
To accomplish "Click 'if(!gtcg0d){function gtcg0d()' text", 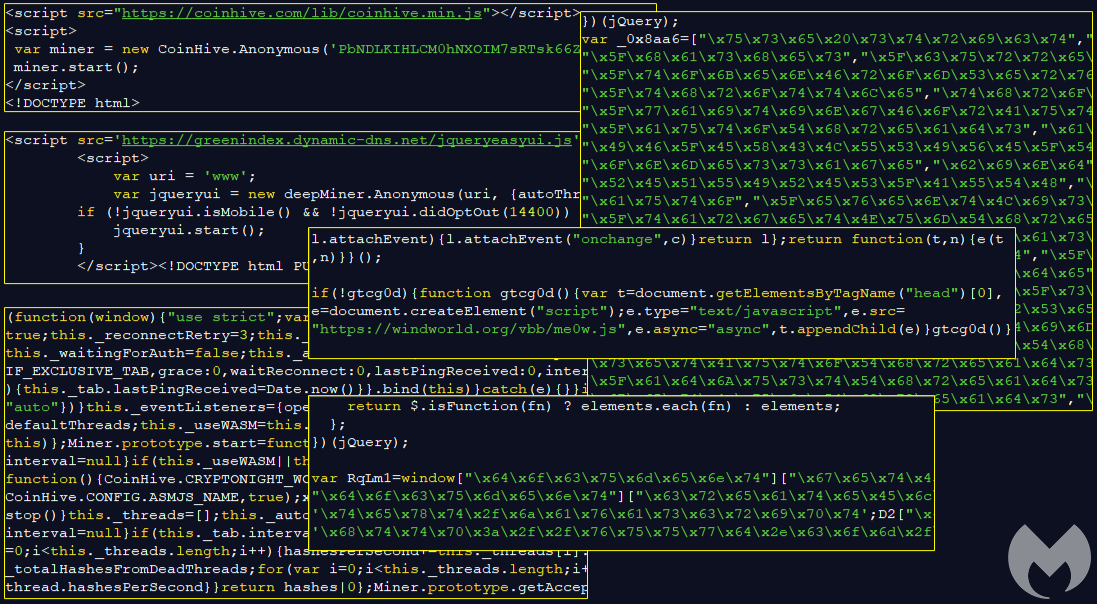I will click(x=443, y=293).
